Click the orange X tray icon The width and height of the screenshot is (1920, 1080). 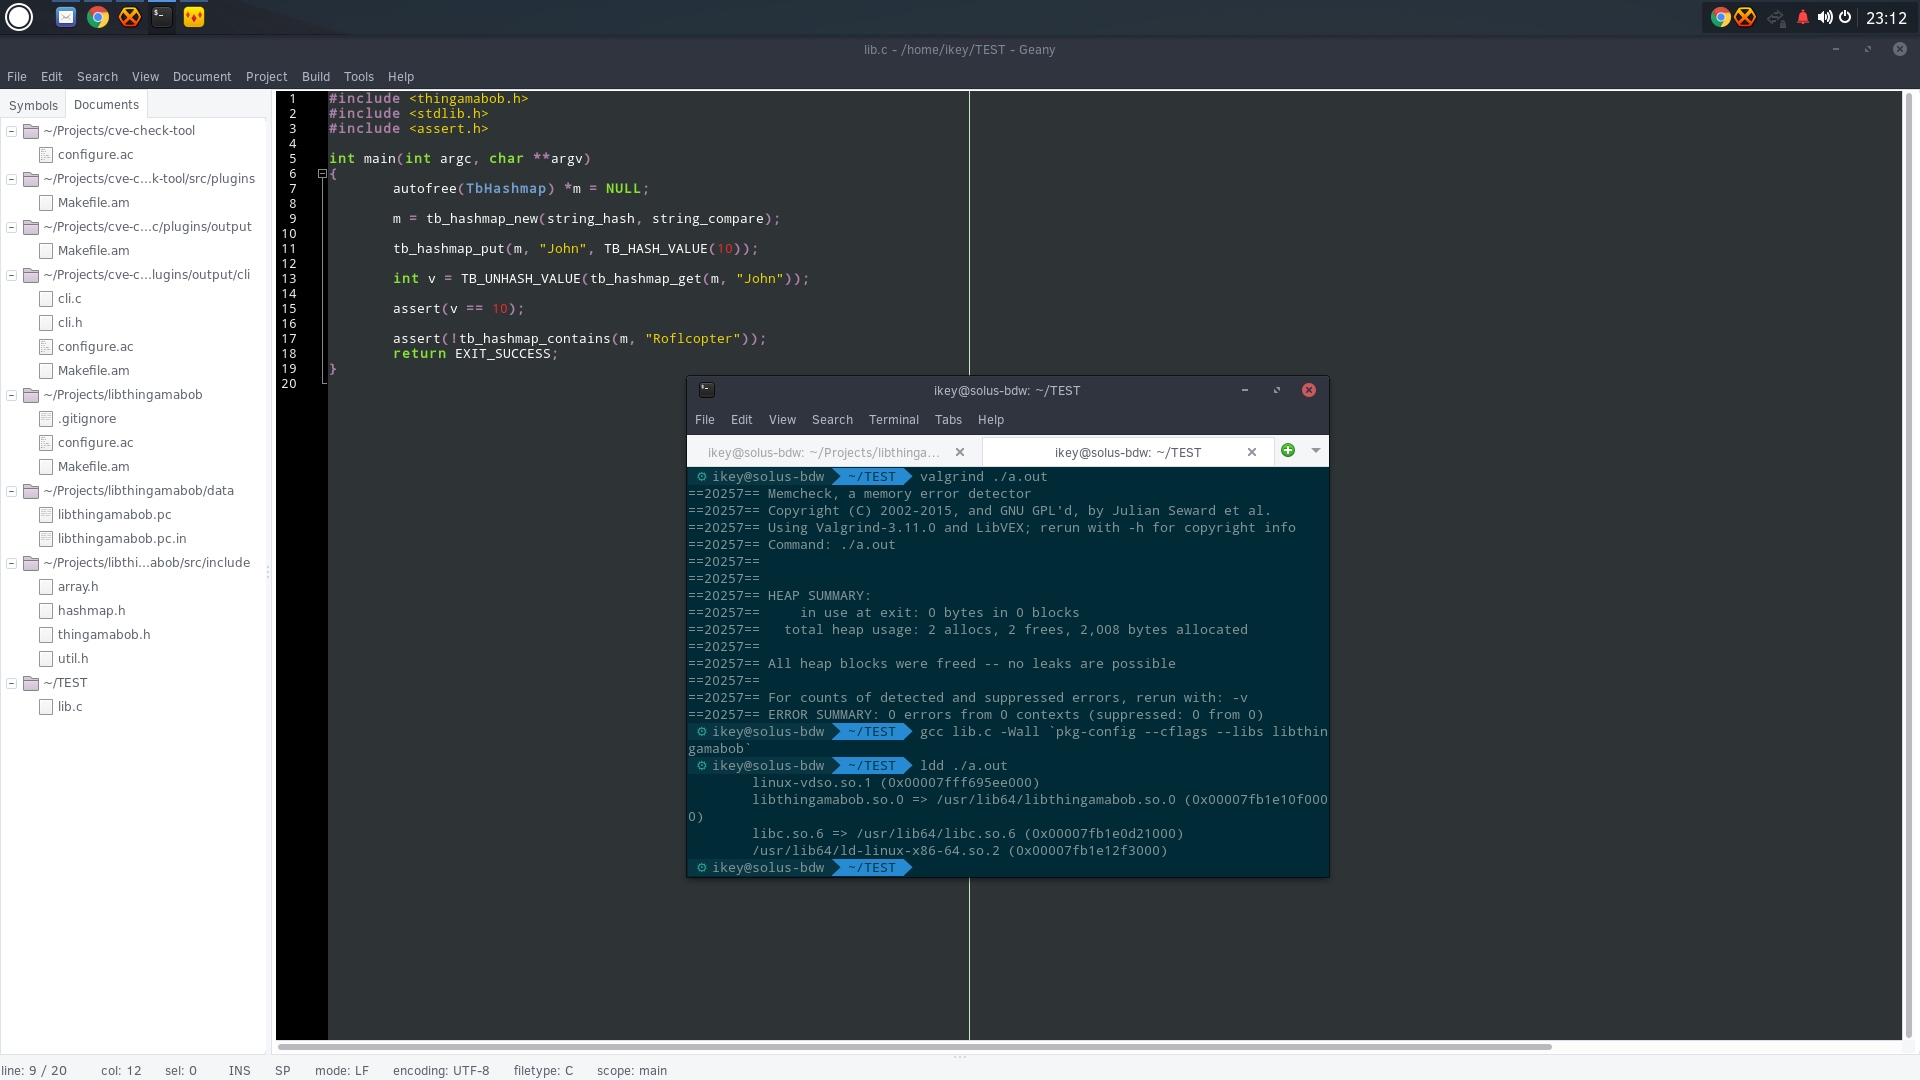click(1745, 17)
